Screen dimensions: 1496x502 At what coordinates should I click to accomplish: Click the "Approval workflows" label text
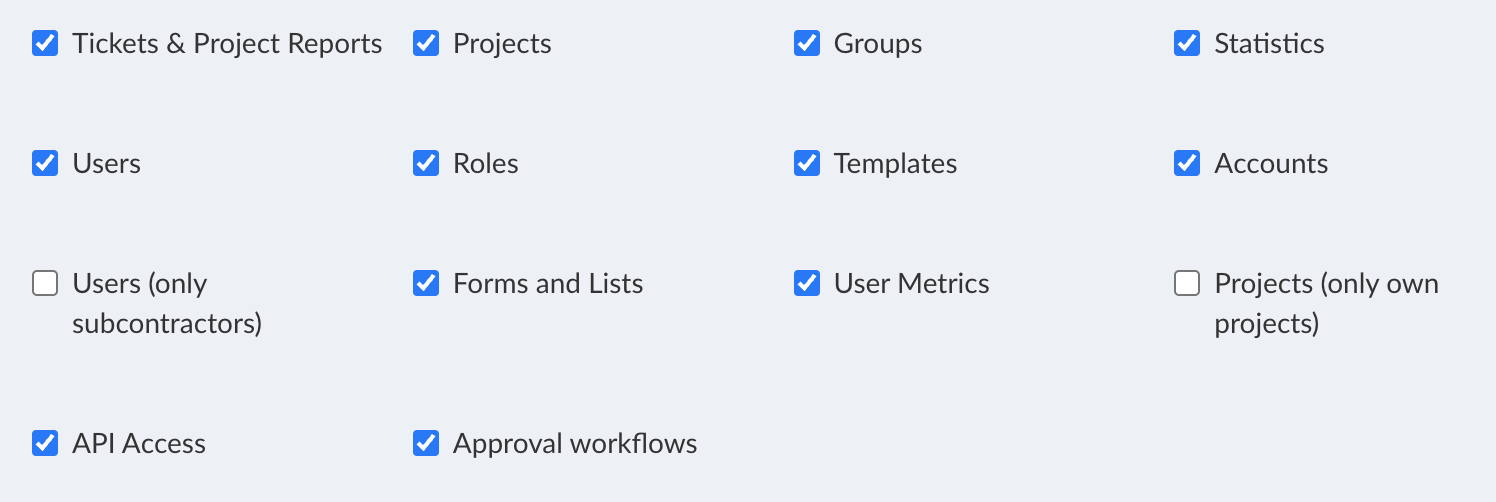click(575, 444)
